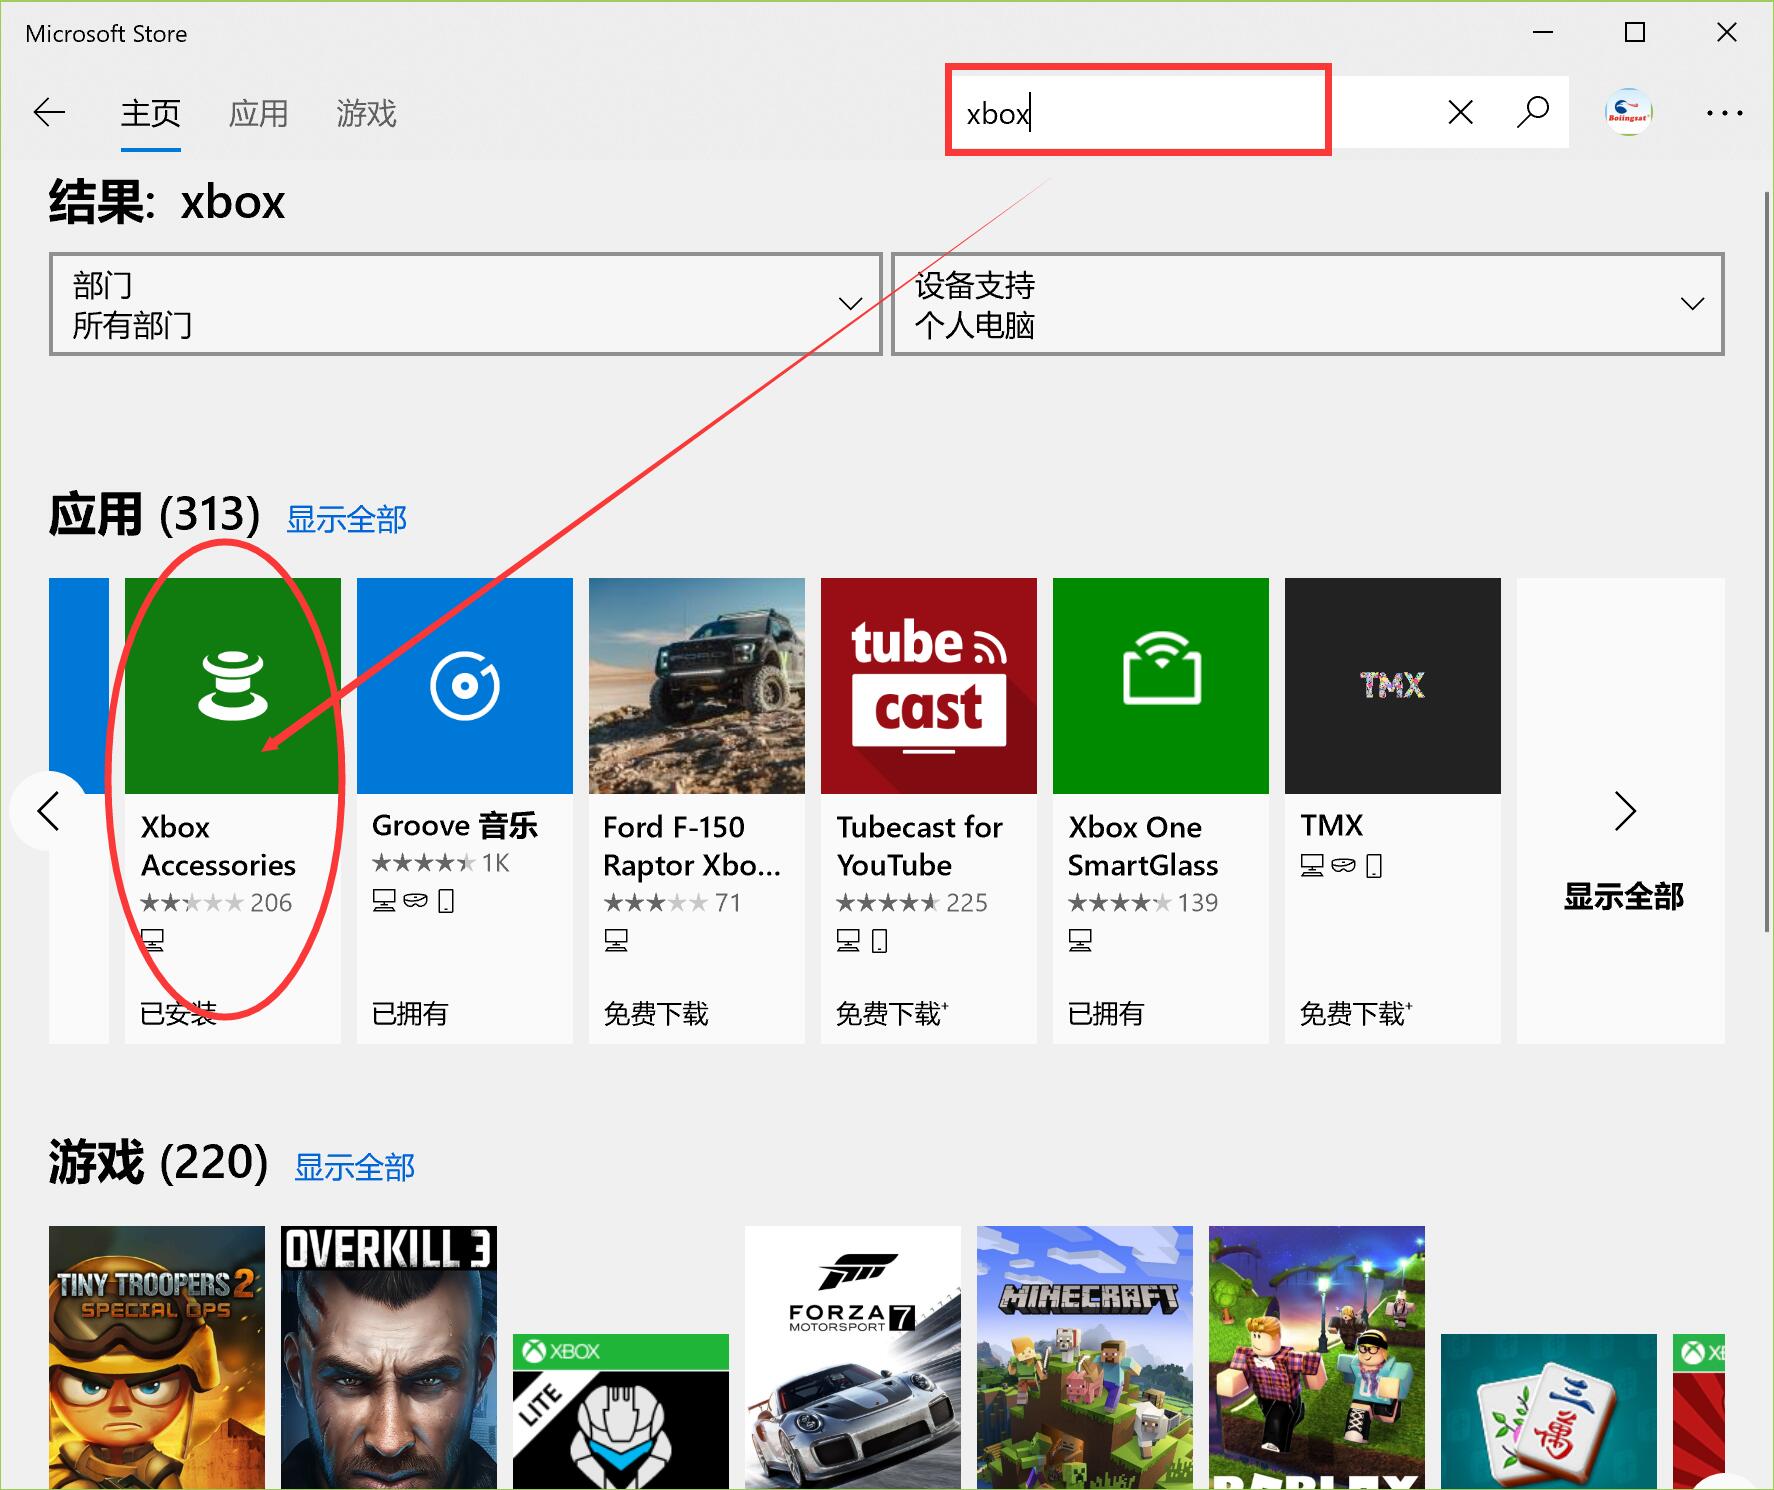Minimize the Microsoft Store window
The height and width of the screenshot is (1490, 1774).
pyautogui.click(x=1543, y=33)
